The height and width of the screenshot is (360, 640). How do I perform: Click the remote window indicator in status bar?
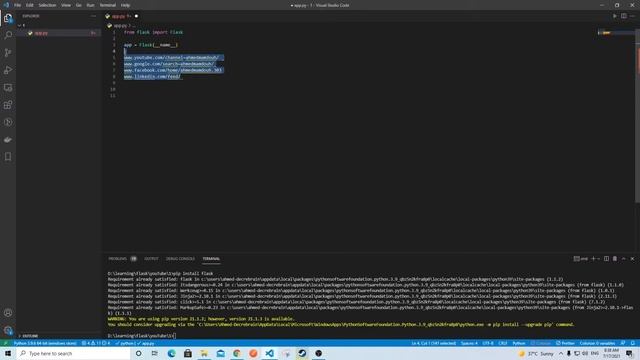(5, 343)
